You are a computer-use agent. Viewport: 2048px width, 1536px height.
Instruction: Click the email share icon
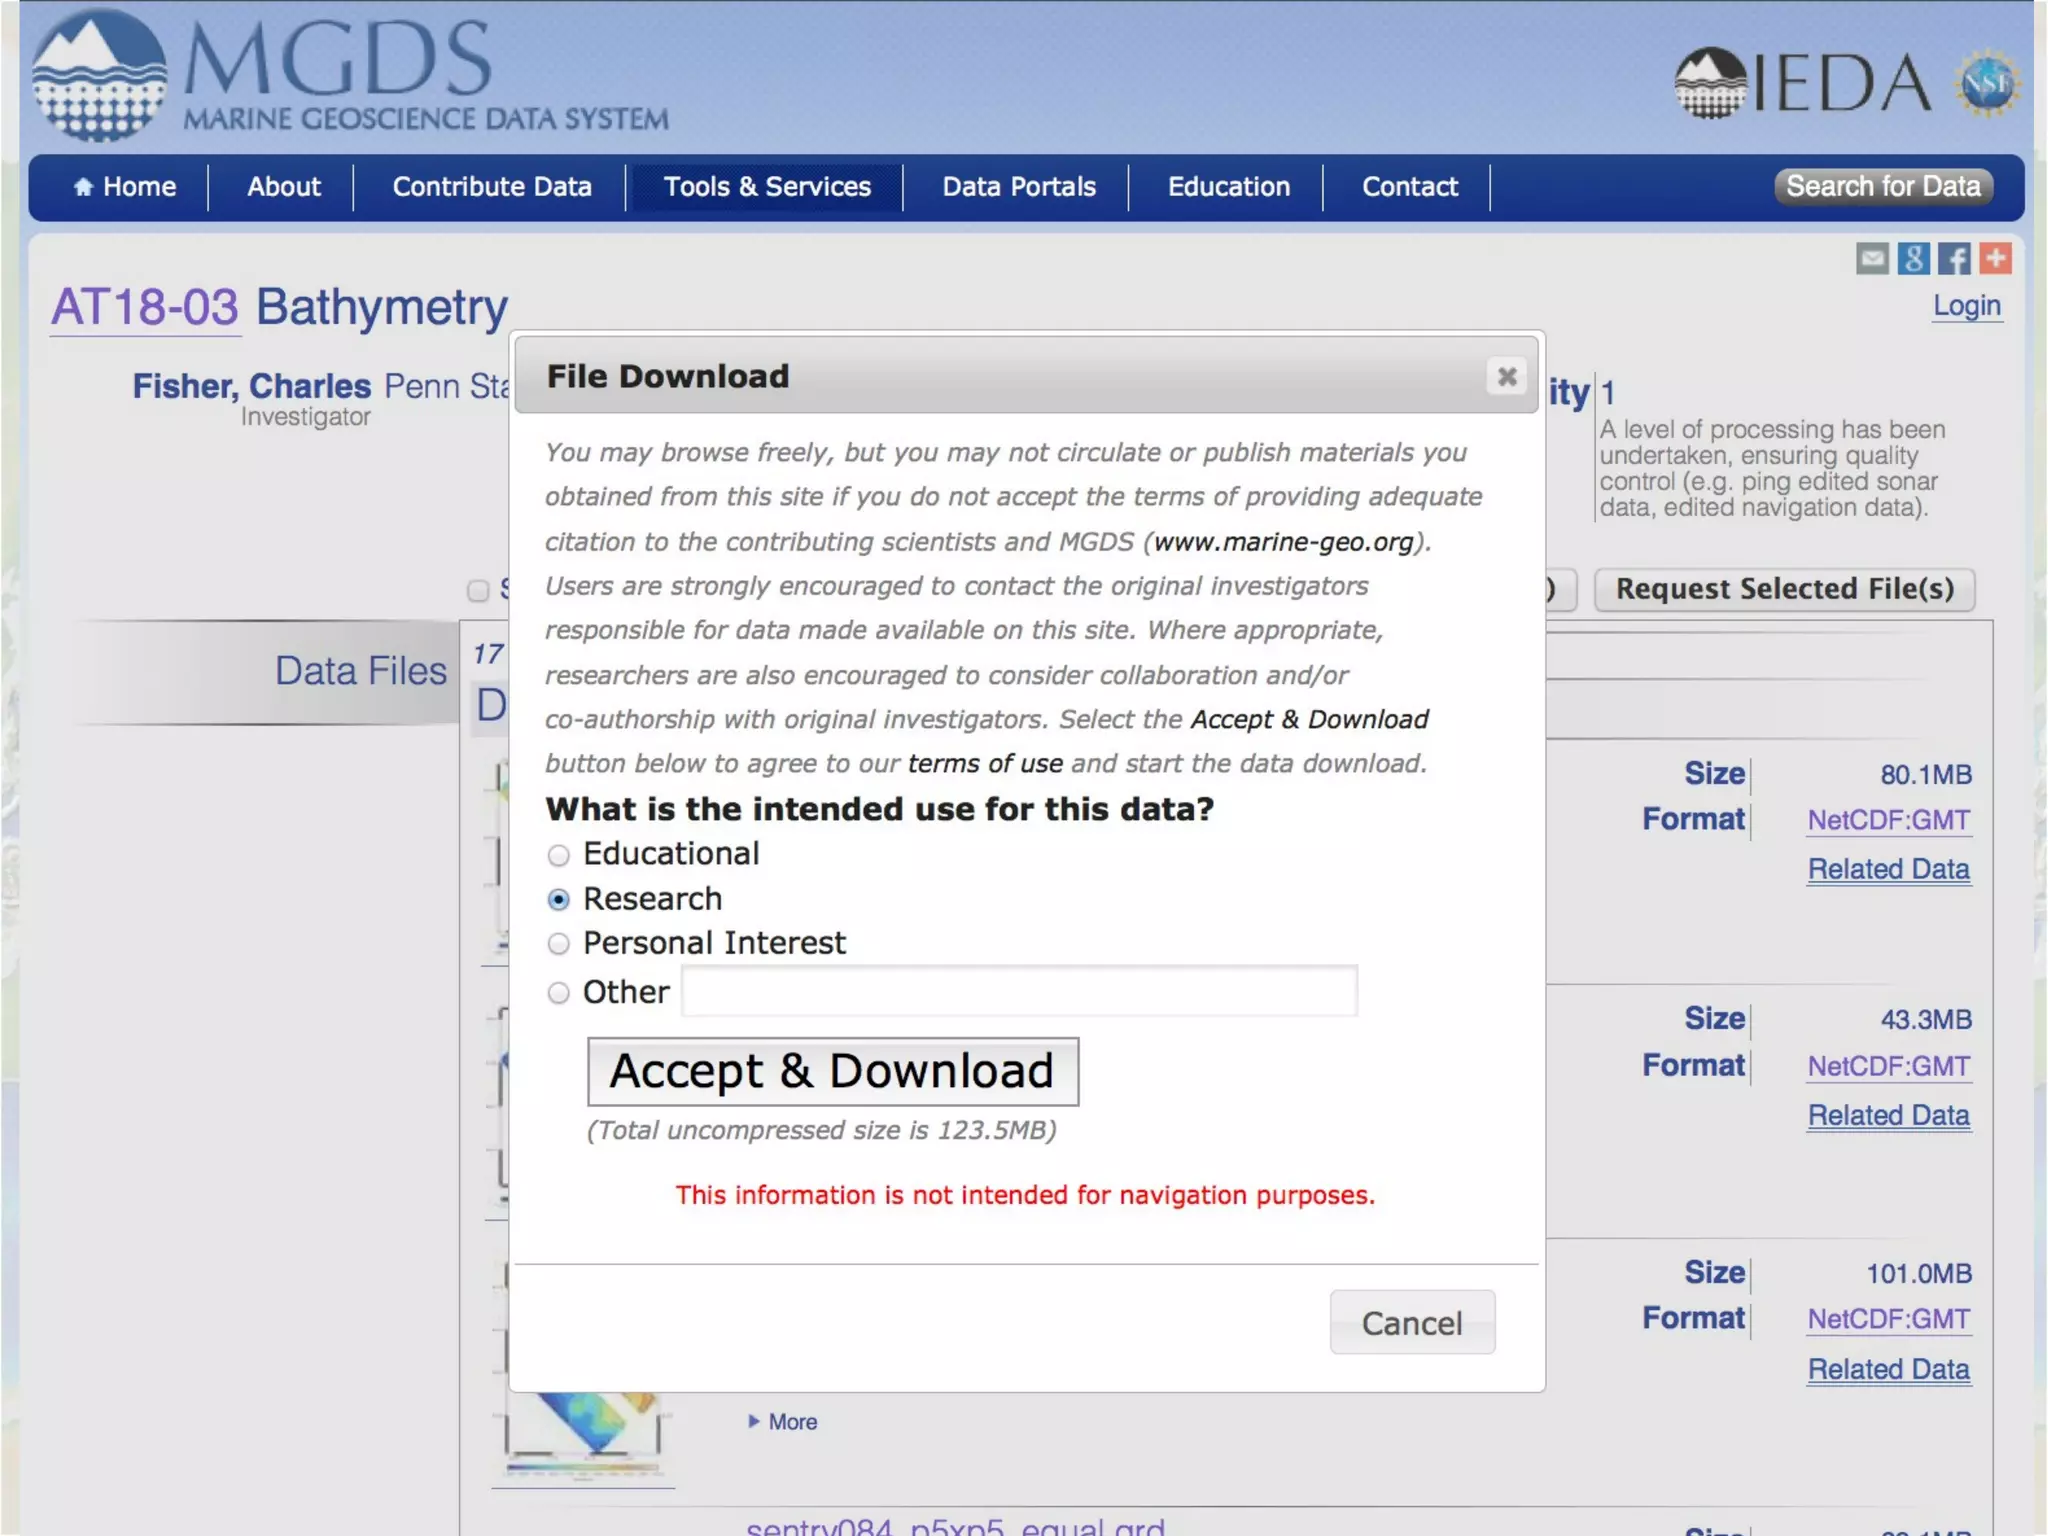pos(1872,259)
